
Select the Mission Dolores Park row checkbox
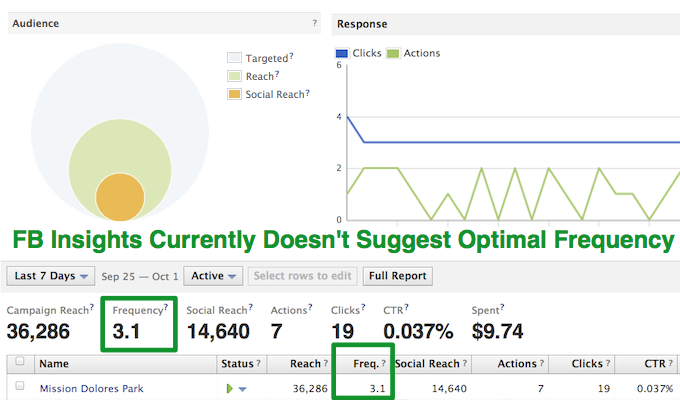tap(20, 387)
